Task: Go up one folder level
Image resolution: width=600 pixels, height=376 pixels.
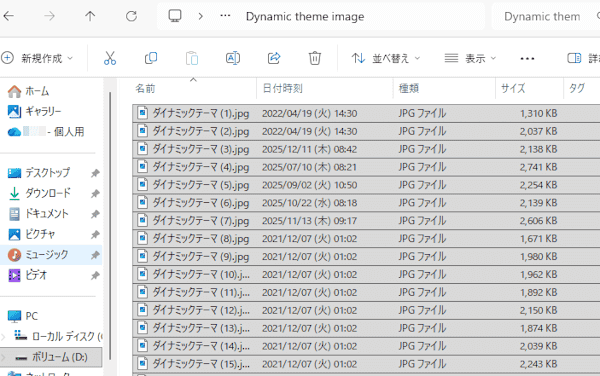Action: pos(90,16)
